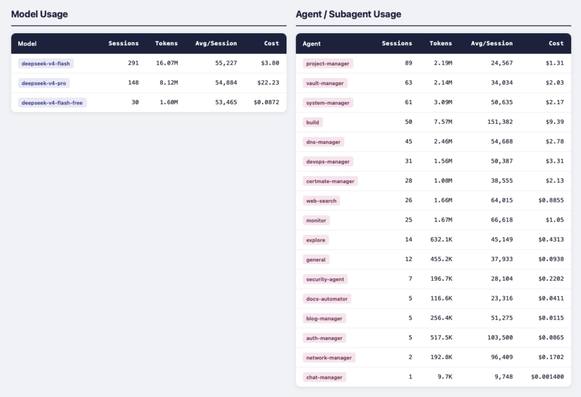Viewport: 581px width, 397px height.
Task: Select the web-search agent tag
Action: click(x=321, y=201)
